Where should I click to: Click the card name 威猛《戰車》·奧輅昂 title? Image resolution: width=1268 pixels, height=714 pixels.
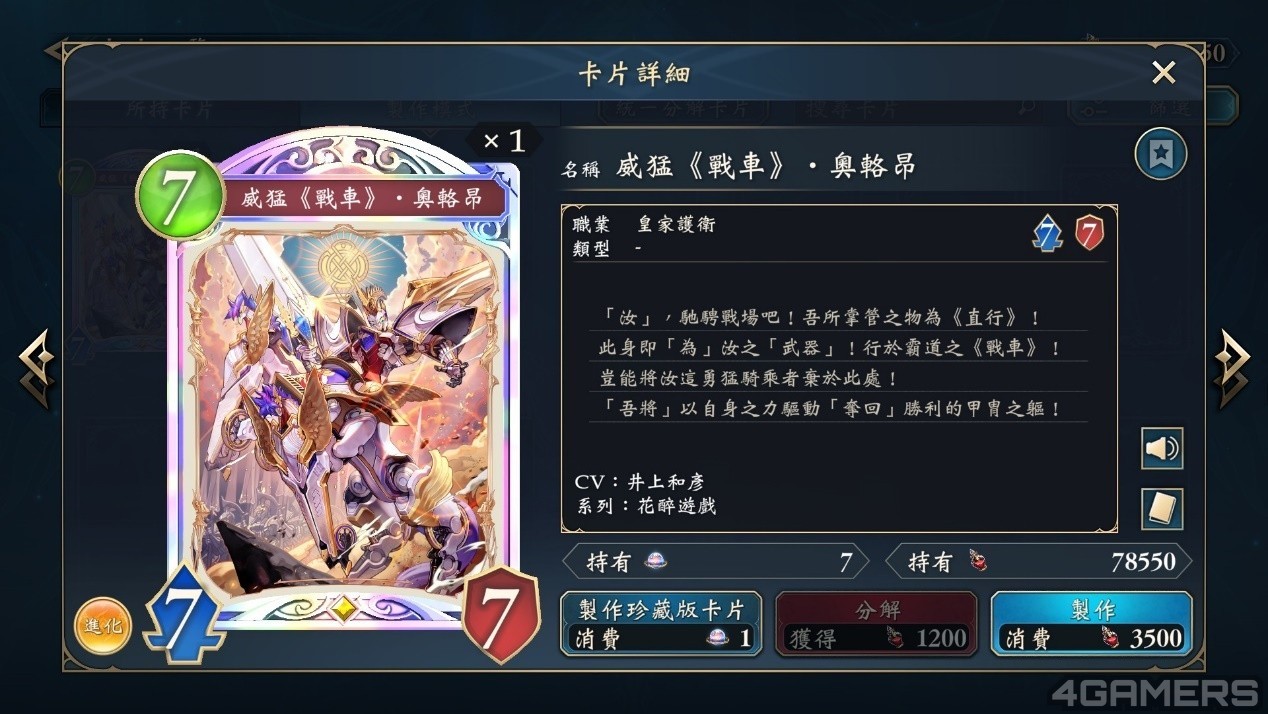pos(767,166)
